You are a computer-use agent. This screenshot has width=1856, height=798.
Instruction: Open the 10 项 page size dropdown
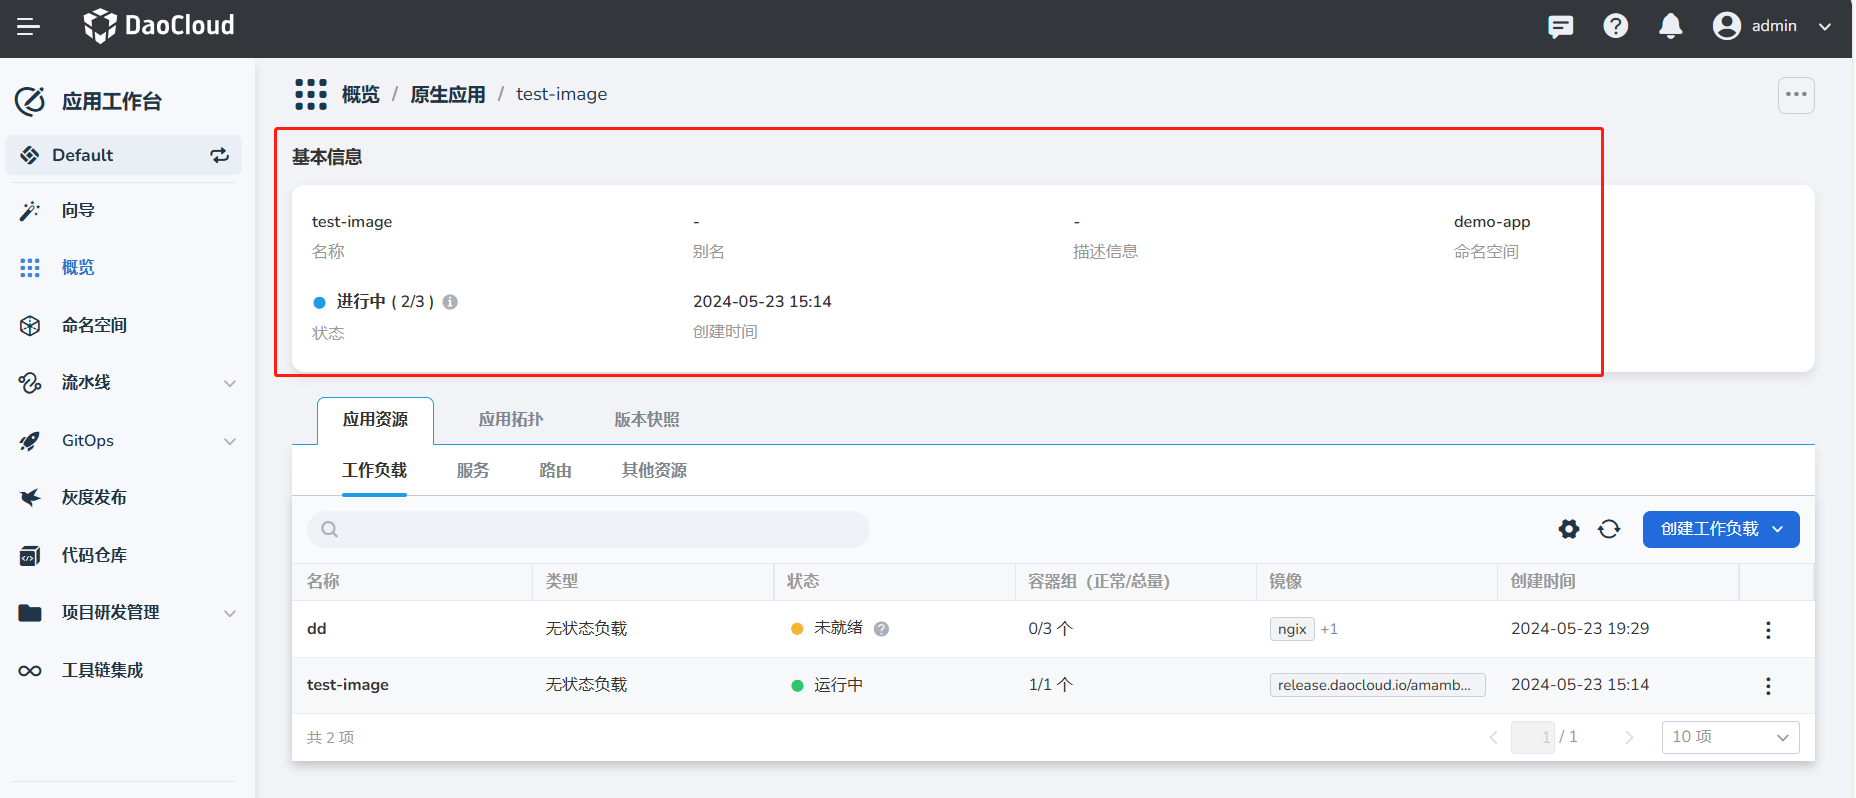point(1730,737)
